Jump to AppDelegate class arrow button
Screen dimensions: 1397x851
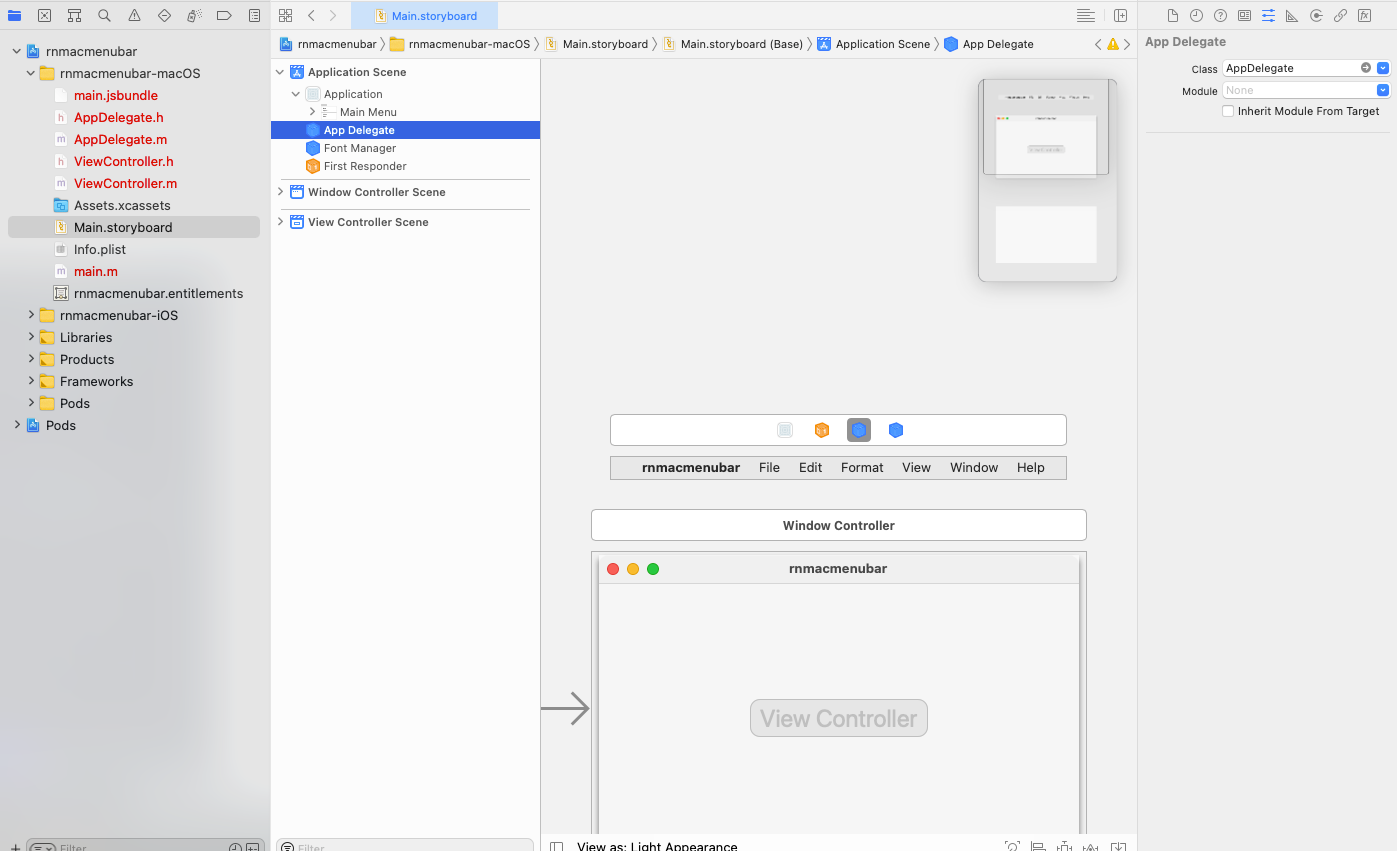click(1366, 68)
